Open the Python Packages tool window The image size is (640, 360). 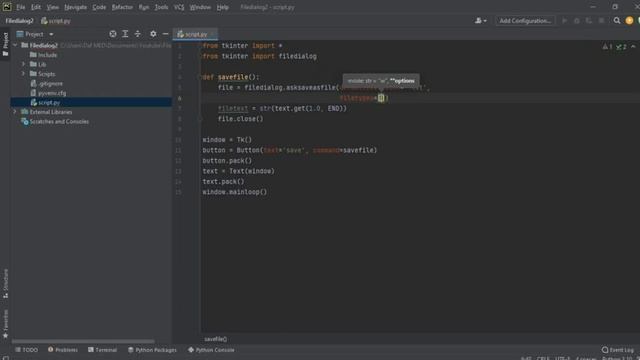152,350
